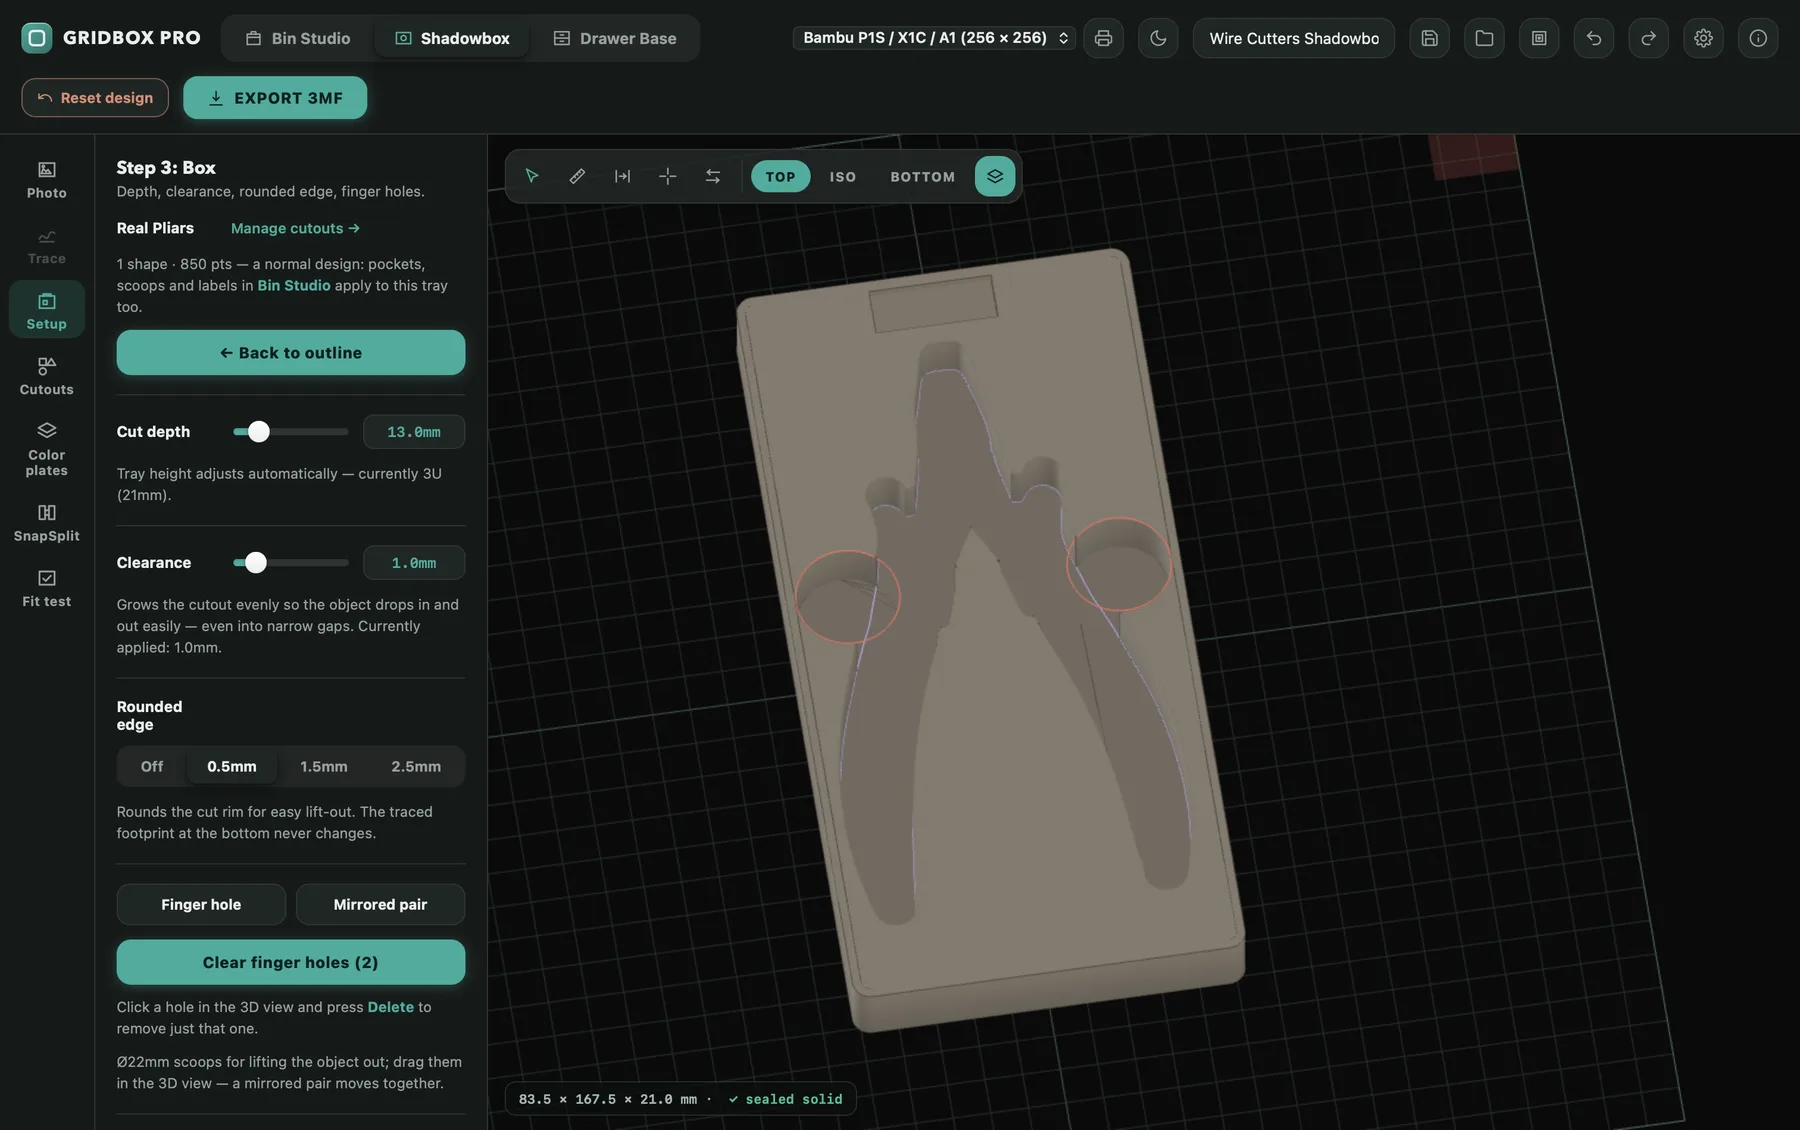The width and height of the screenshot is (1800, 1130).
Task: Switch viewport to TOP view
Action: [780, 176]
